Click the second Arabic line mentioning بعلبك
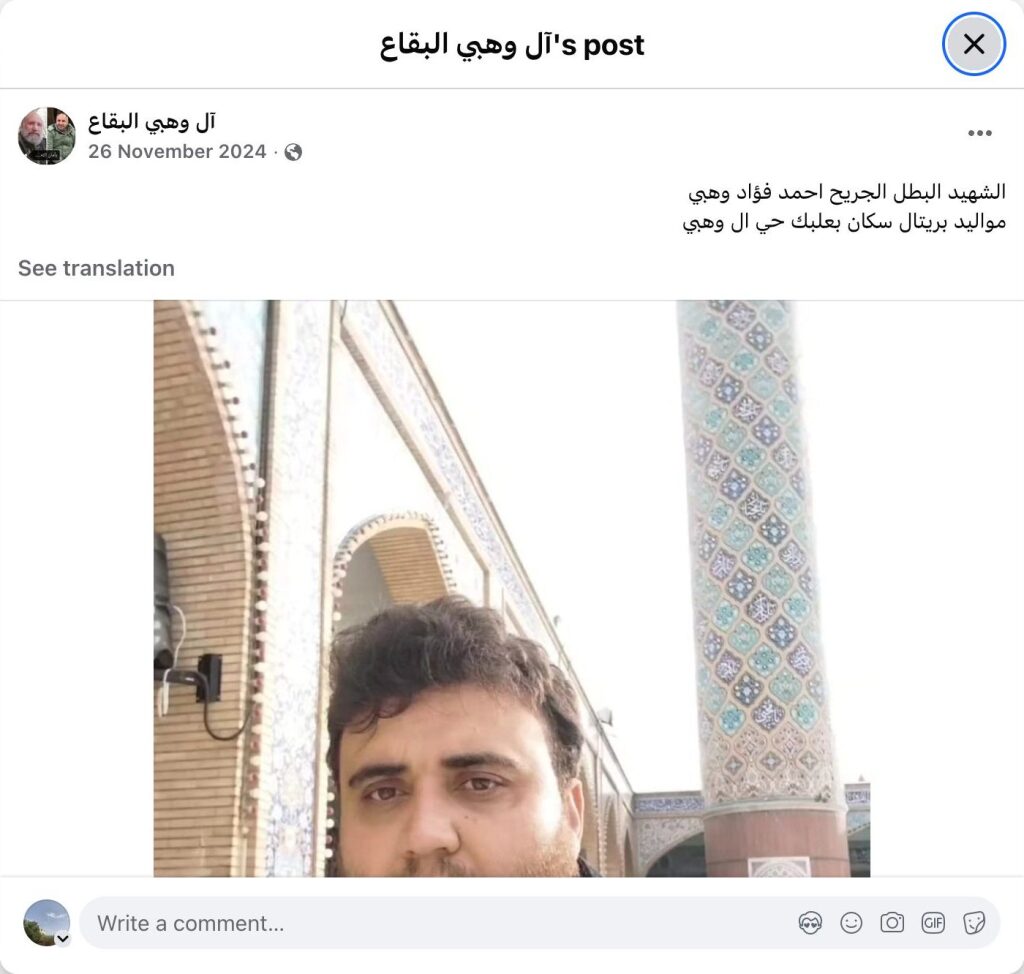Viewport: 1024px width, 974px height. click(x=844, y=222)
